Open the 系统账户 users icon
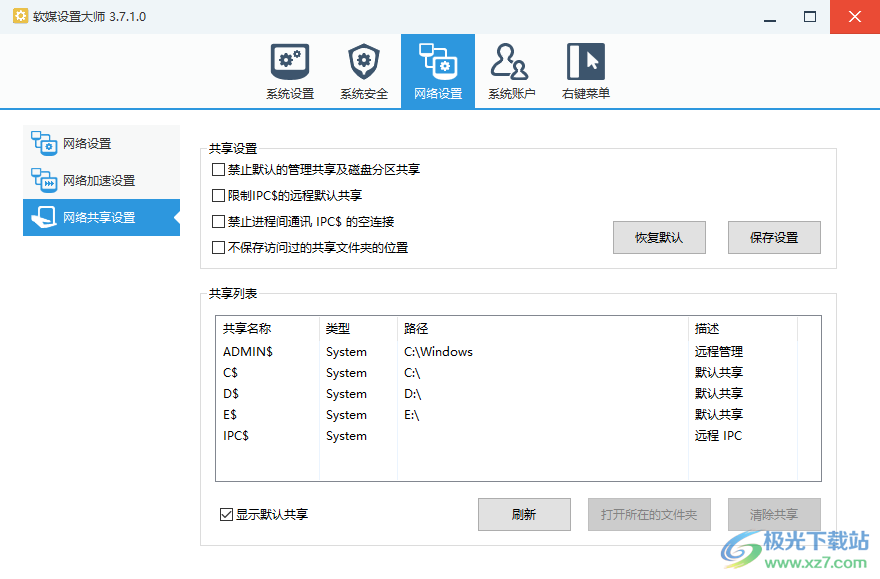This screenshot has height=579, width=880. point(510,61)
